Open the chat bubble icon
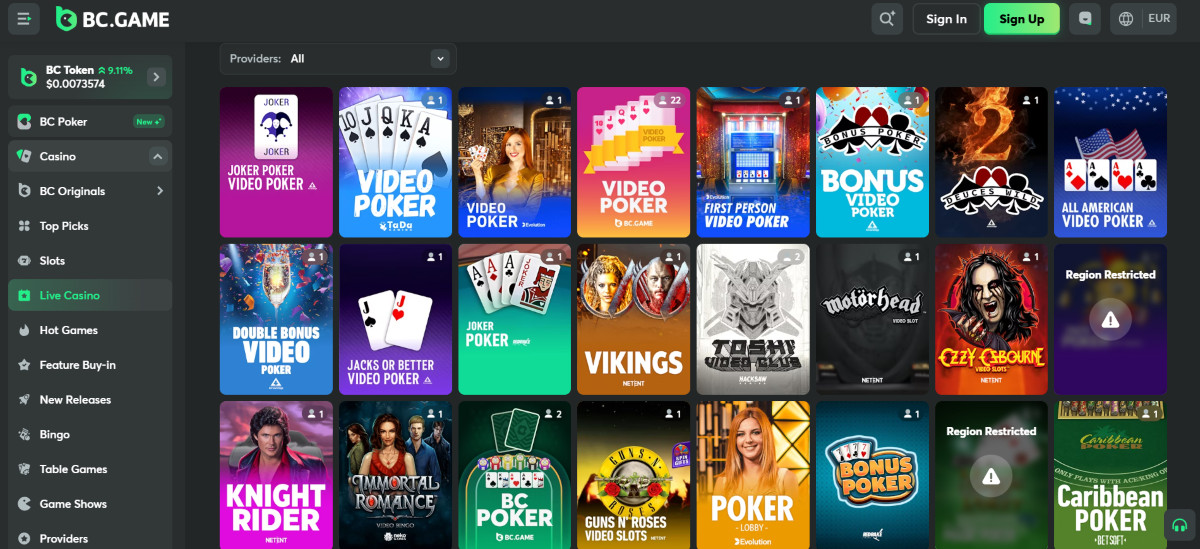The image size is (1200, 549). tap(1085, 19)
